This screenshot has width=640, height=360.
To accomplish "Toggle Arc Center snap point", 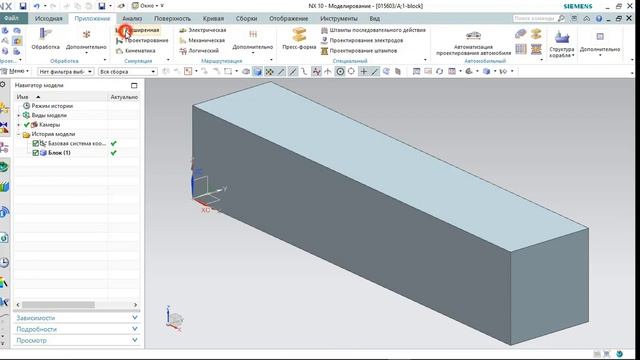I will pos(340,71).
